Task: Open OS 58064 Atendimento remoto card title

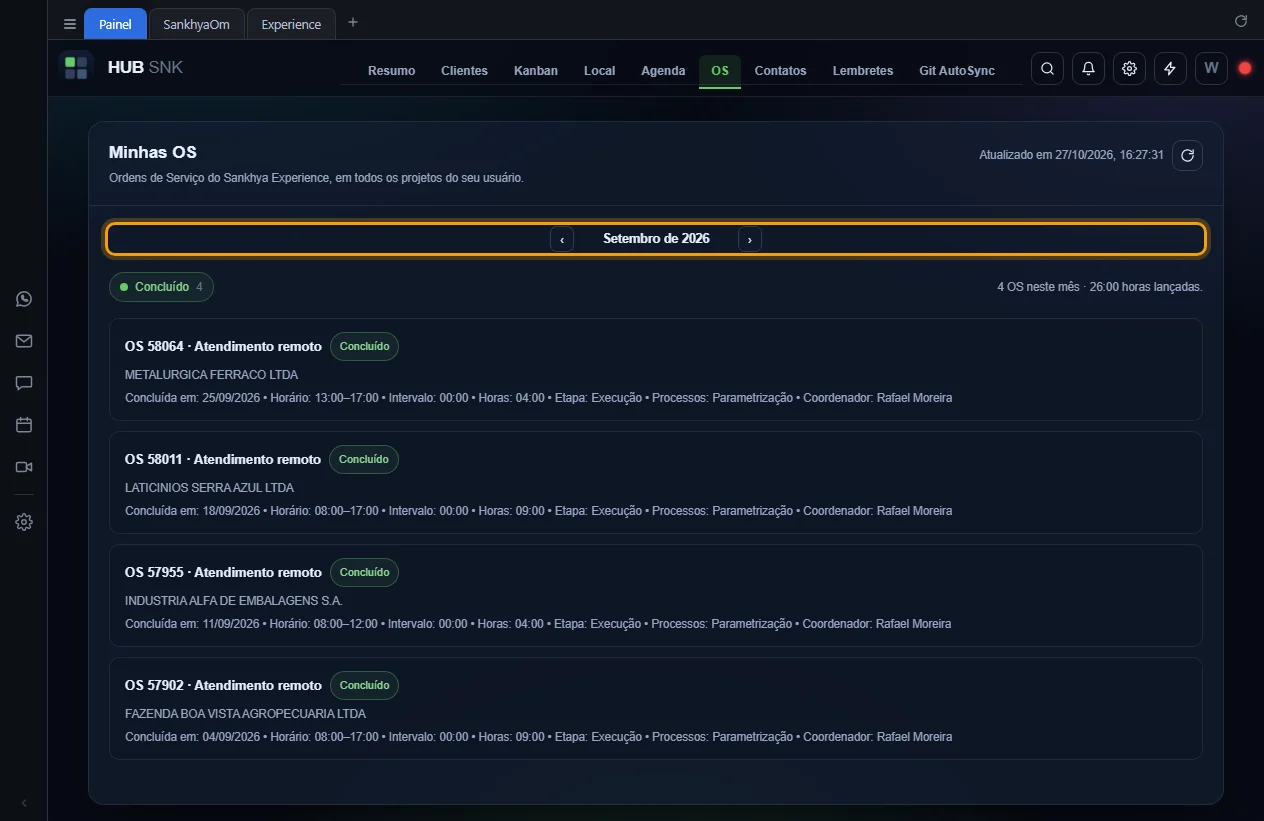Action: (x=223, y=347)
